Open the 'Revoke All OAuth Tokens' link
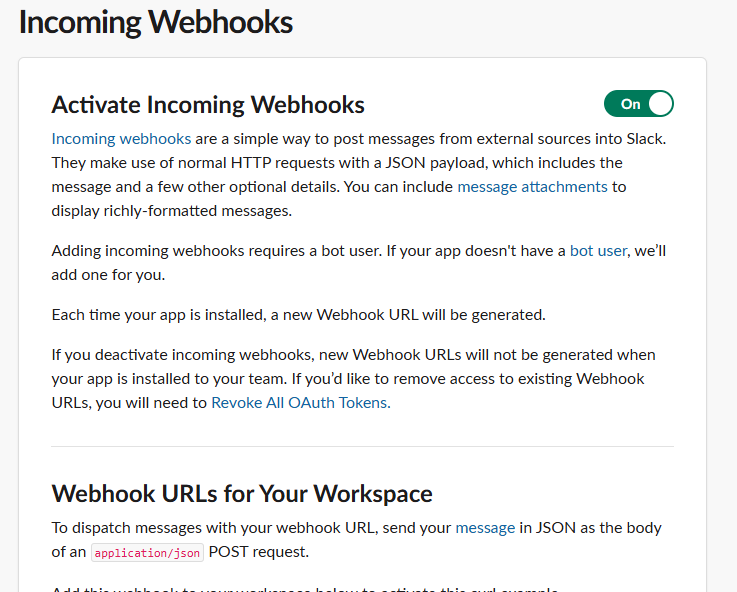The width and height of the screenshot is (737, 592). (300, 402)
